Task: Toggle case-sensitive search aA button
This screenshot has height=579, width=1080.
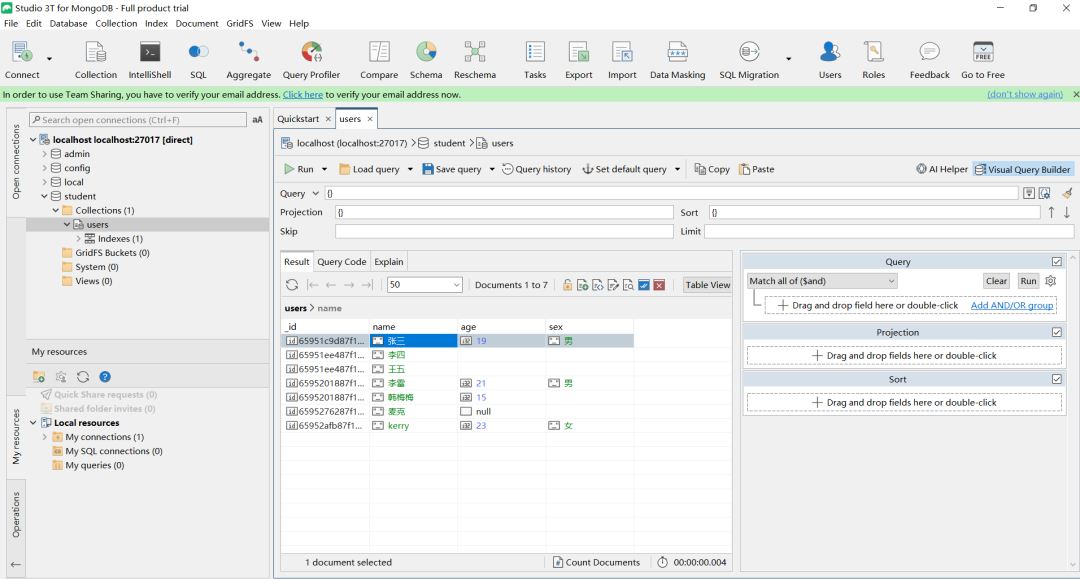Action: [257, 120]
